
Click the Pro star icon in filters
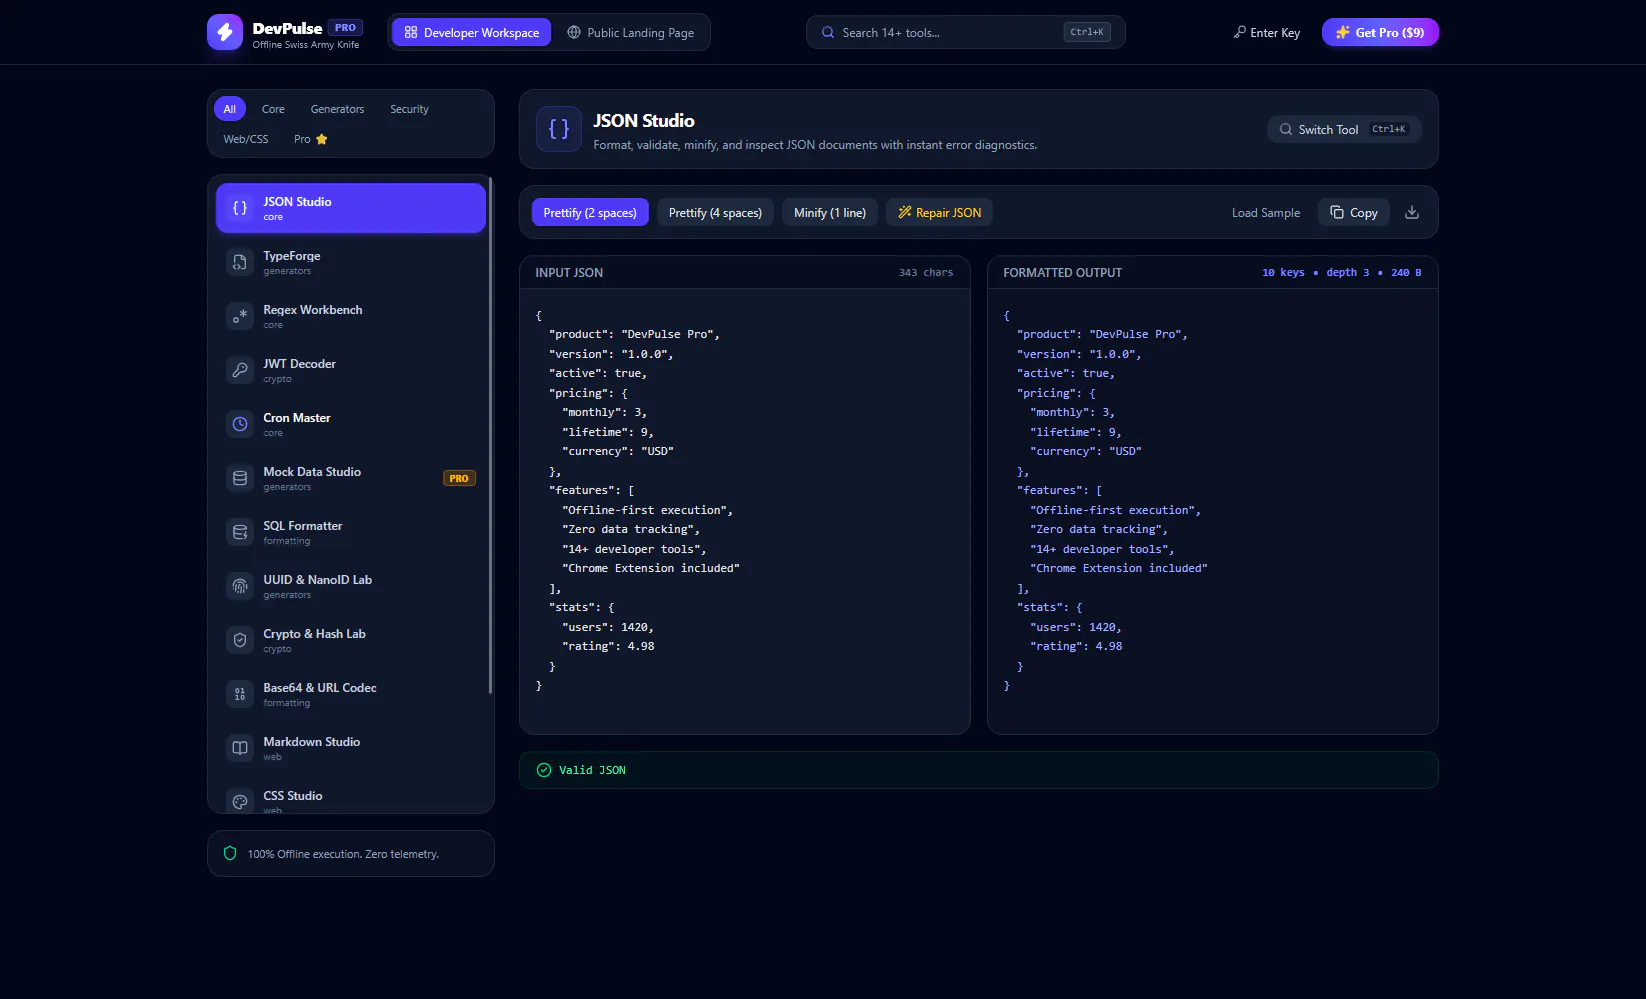coord(322,139)
